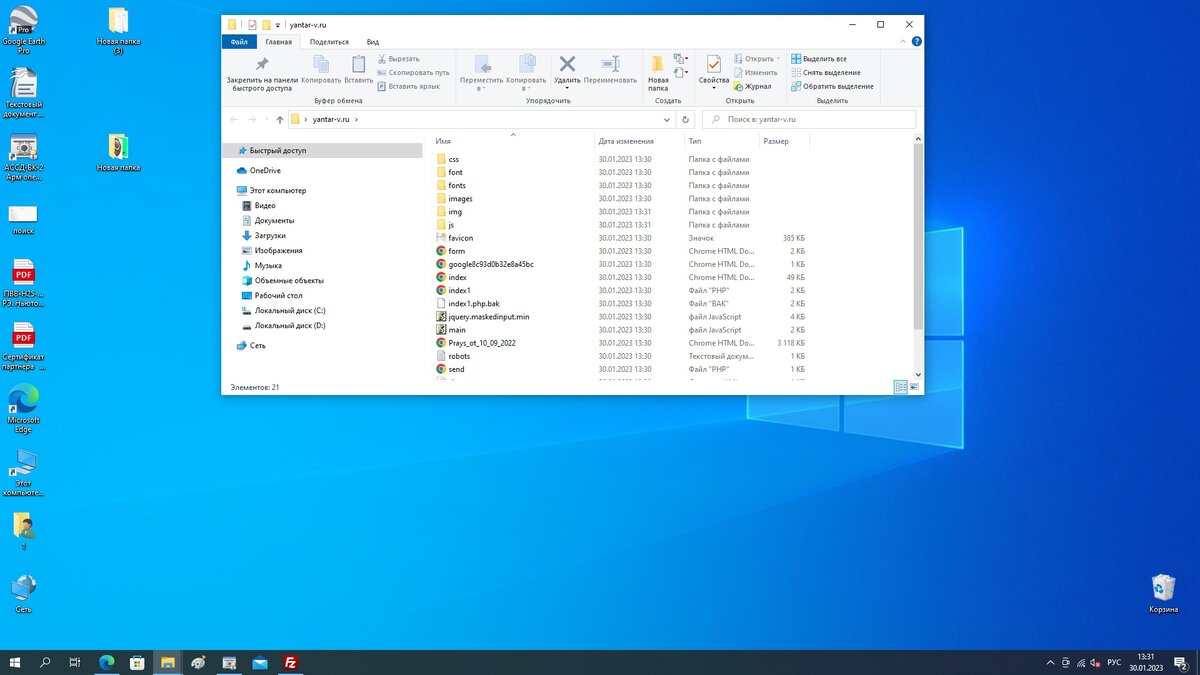
Task: Open the Quick Access Toolbar customize arrow
Action: (278, 24)
